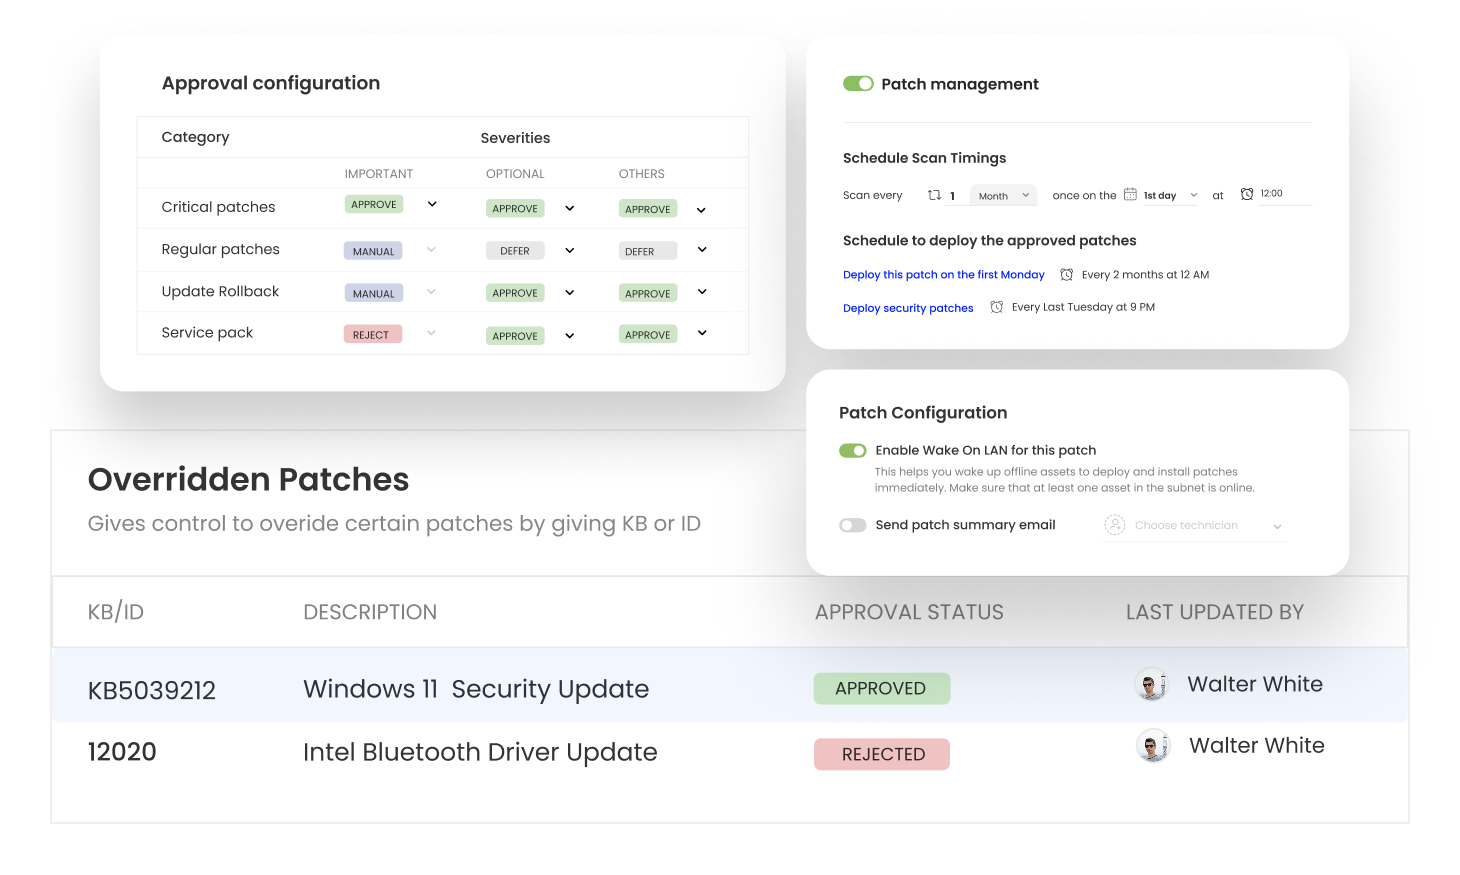Click Walter White avatar in 12020 row
The height and width of the screenshot is (875, 1460).
click(x=1153, y=746)
